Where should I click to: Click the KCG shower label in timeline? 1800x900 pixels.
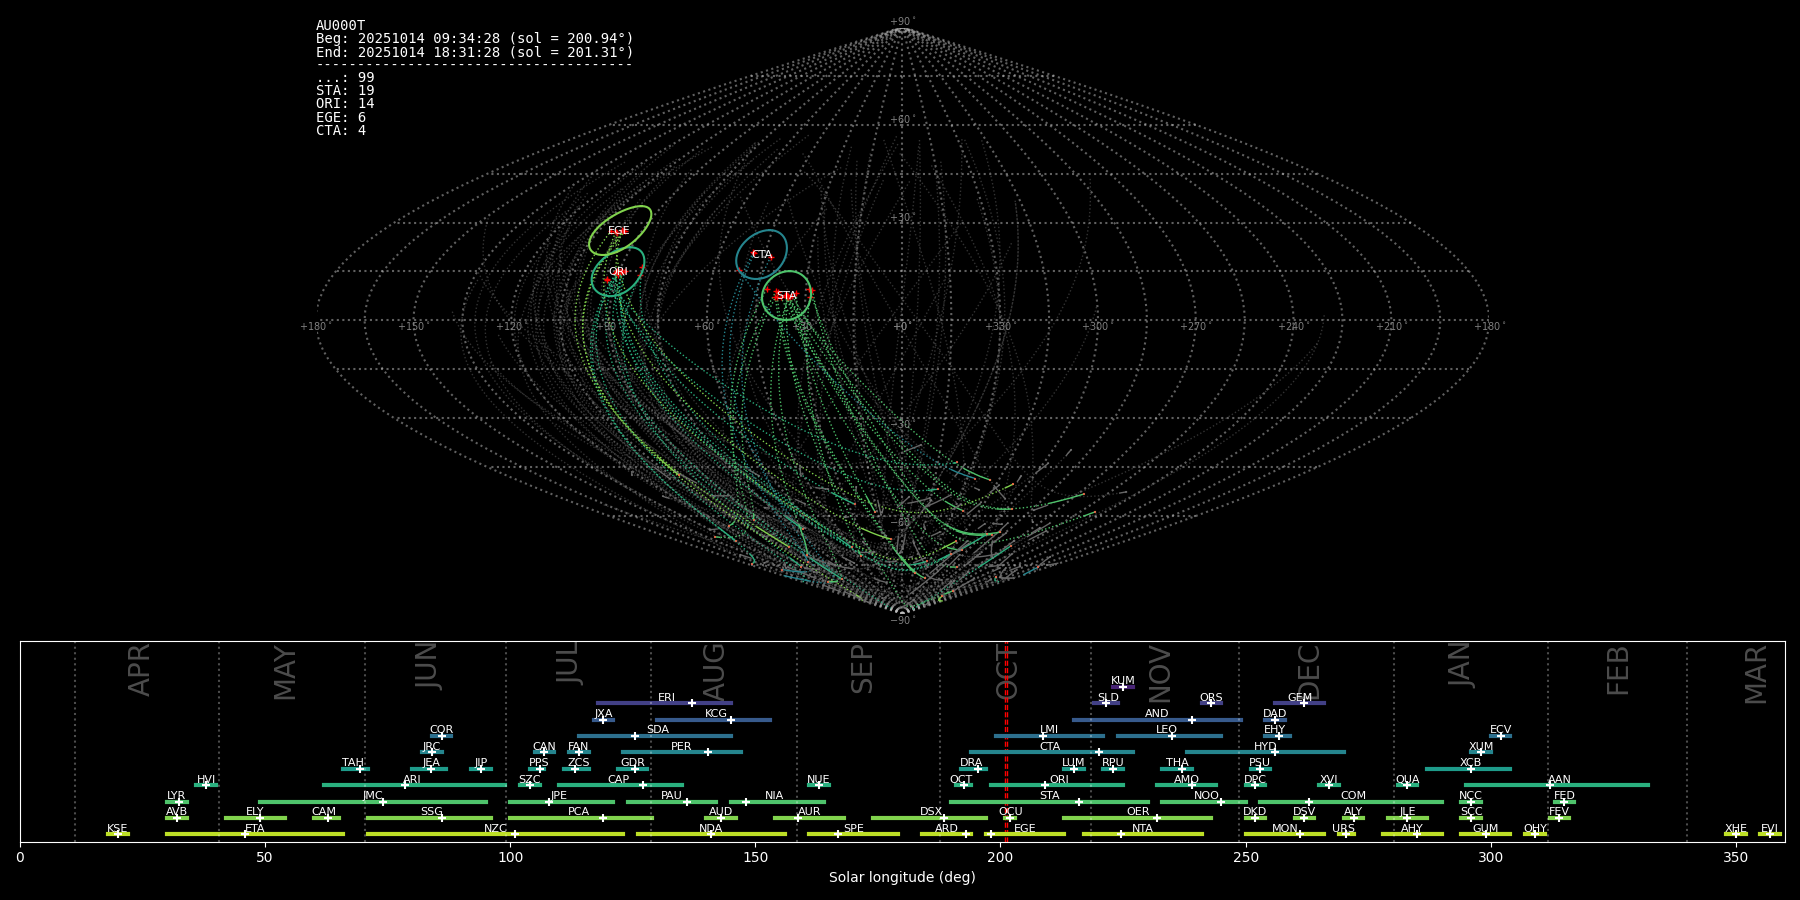coord(716,714)
